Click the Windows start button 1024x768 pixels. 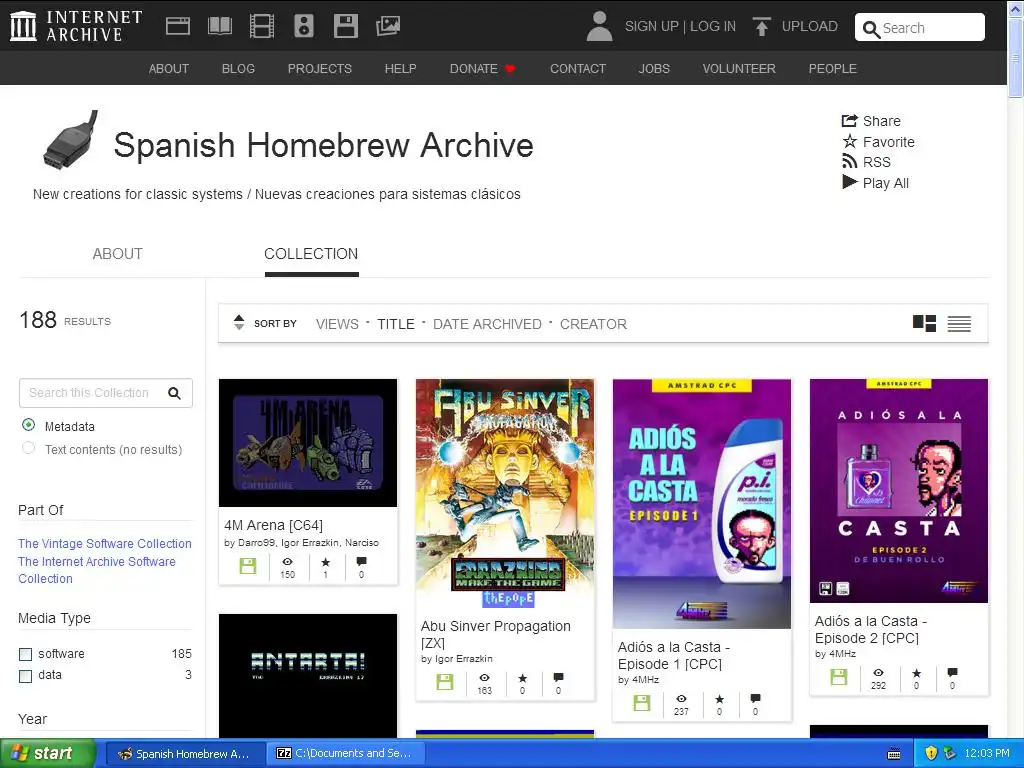tap(48, 753)
